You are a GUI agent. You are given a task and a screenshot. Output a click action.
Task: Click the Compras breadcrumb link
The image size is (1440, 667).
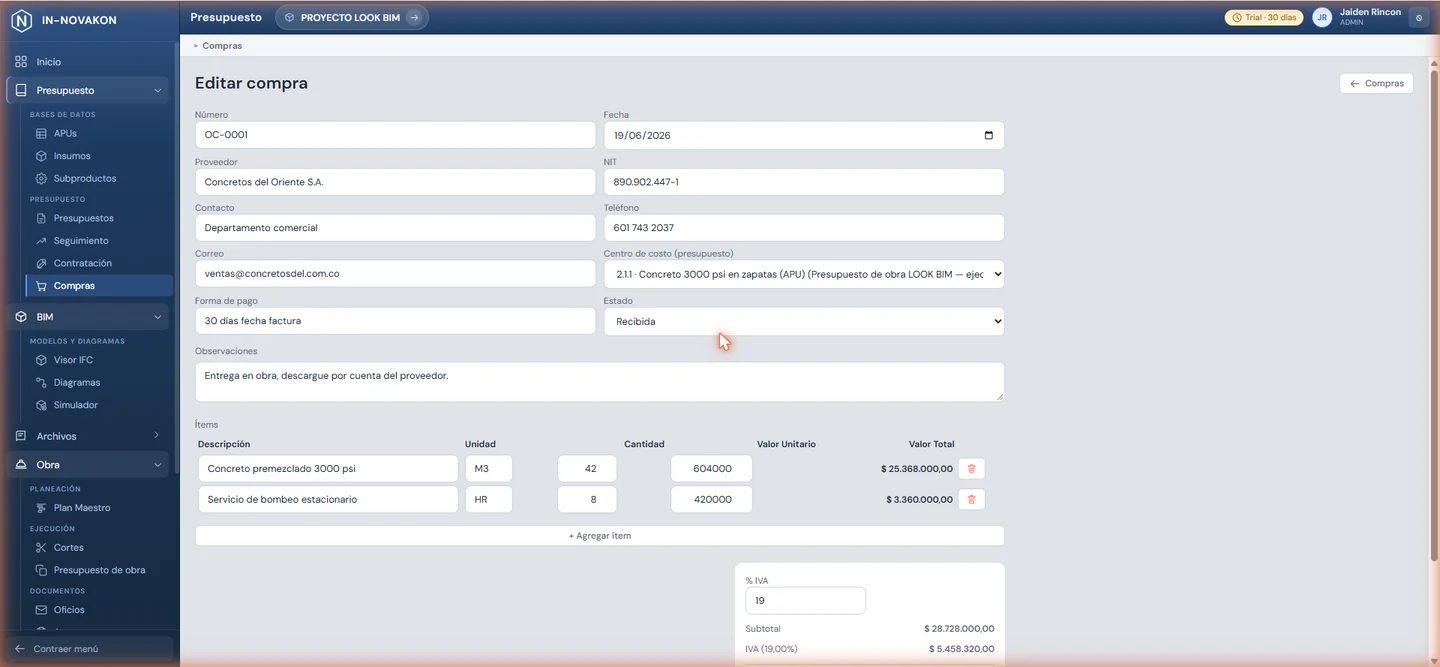point(222,46)
